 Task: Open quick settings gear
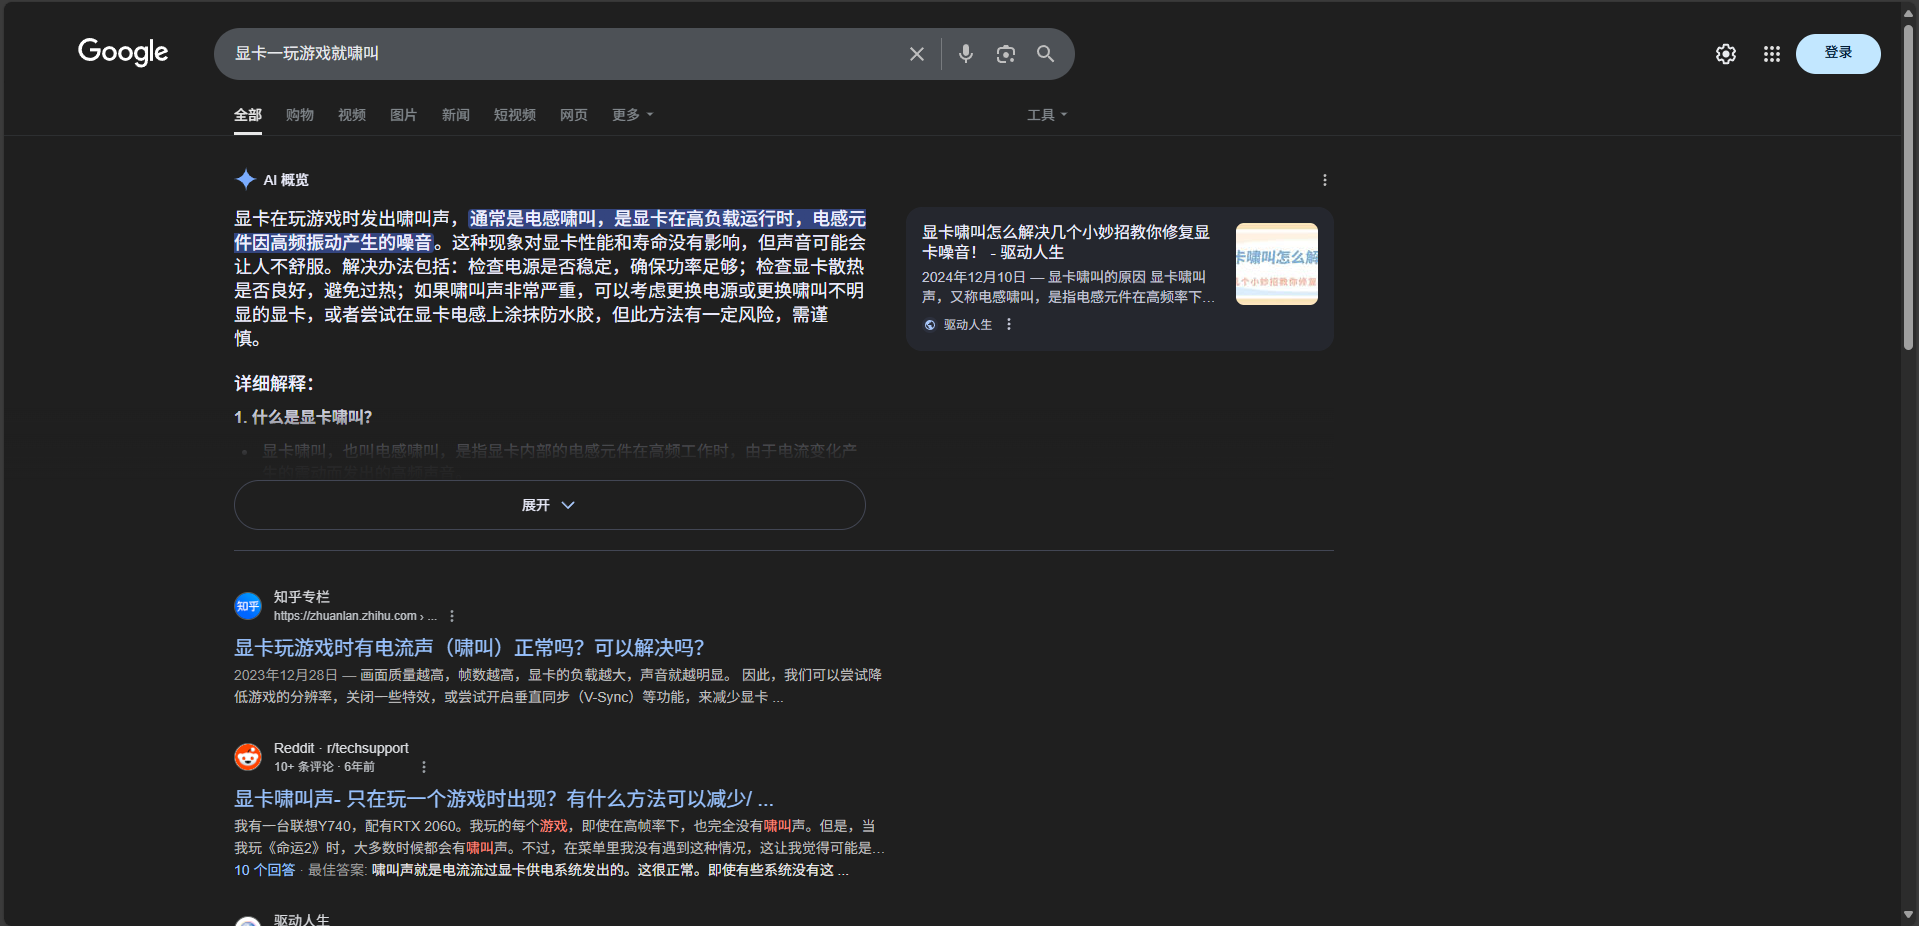pyautogui.click(x=1724, y=54)
